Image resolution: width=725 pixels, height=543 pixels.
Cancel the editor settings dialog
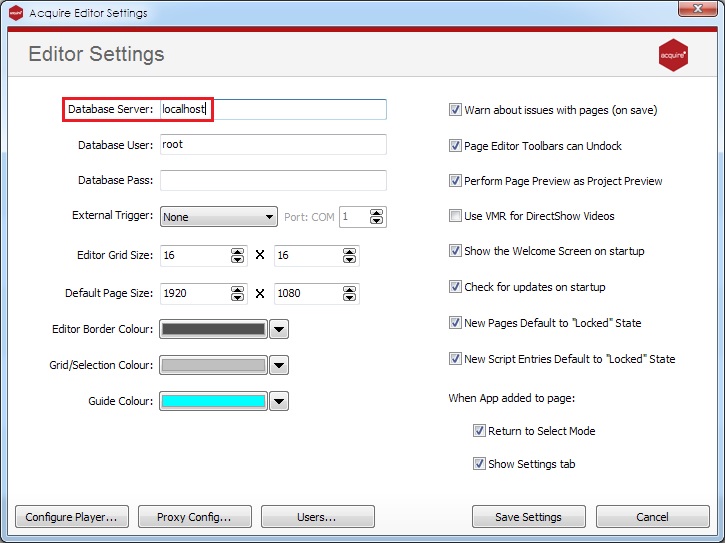[x=652, y=517]
